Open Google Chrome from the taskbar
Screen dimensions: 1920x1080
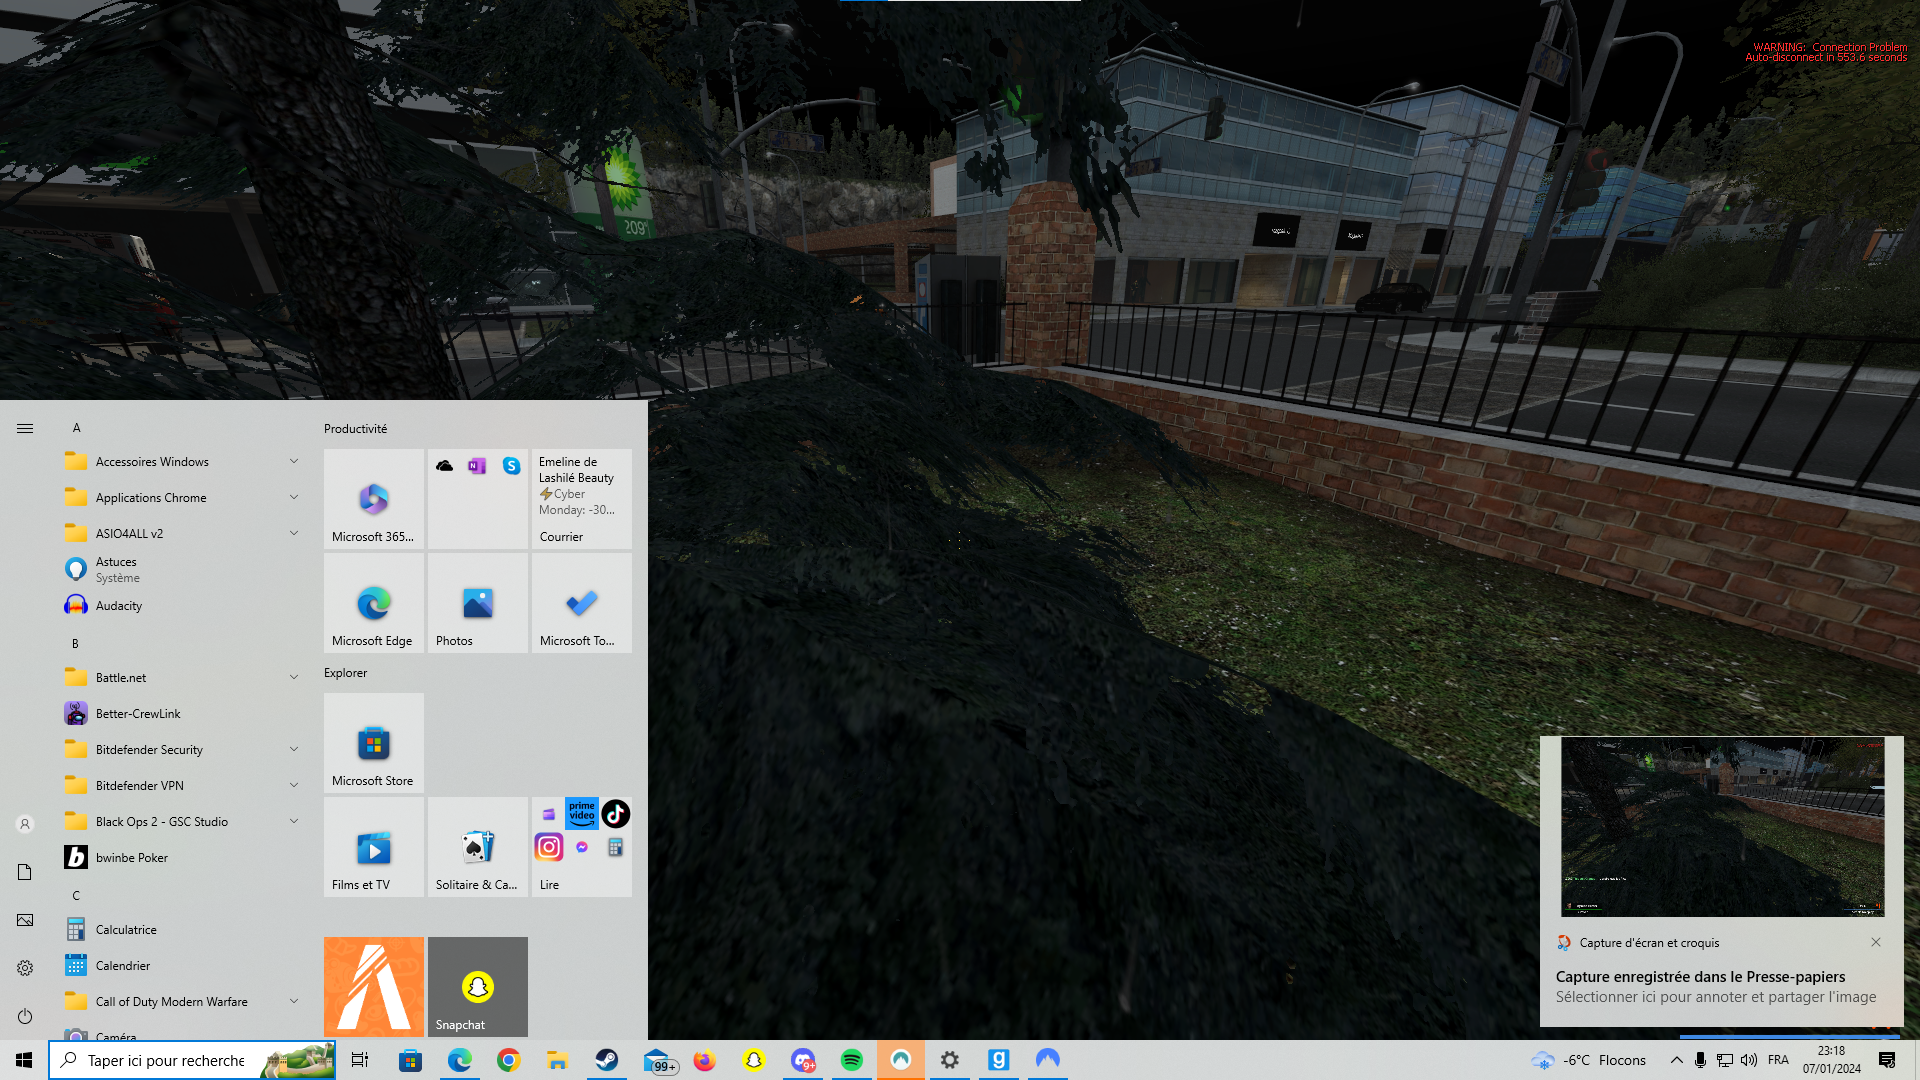pos(509,1060)
